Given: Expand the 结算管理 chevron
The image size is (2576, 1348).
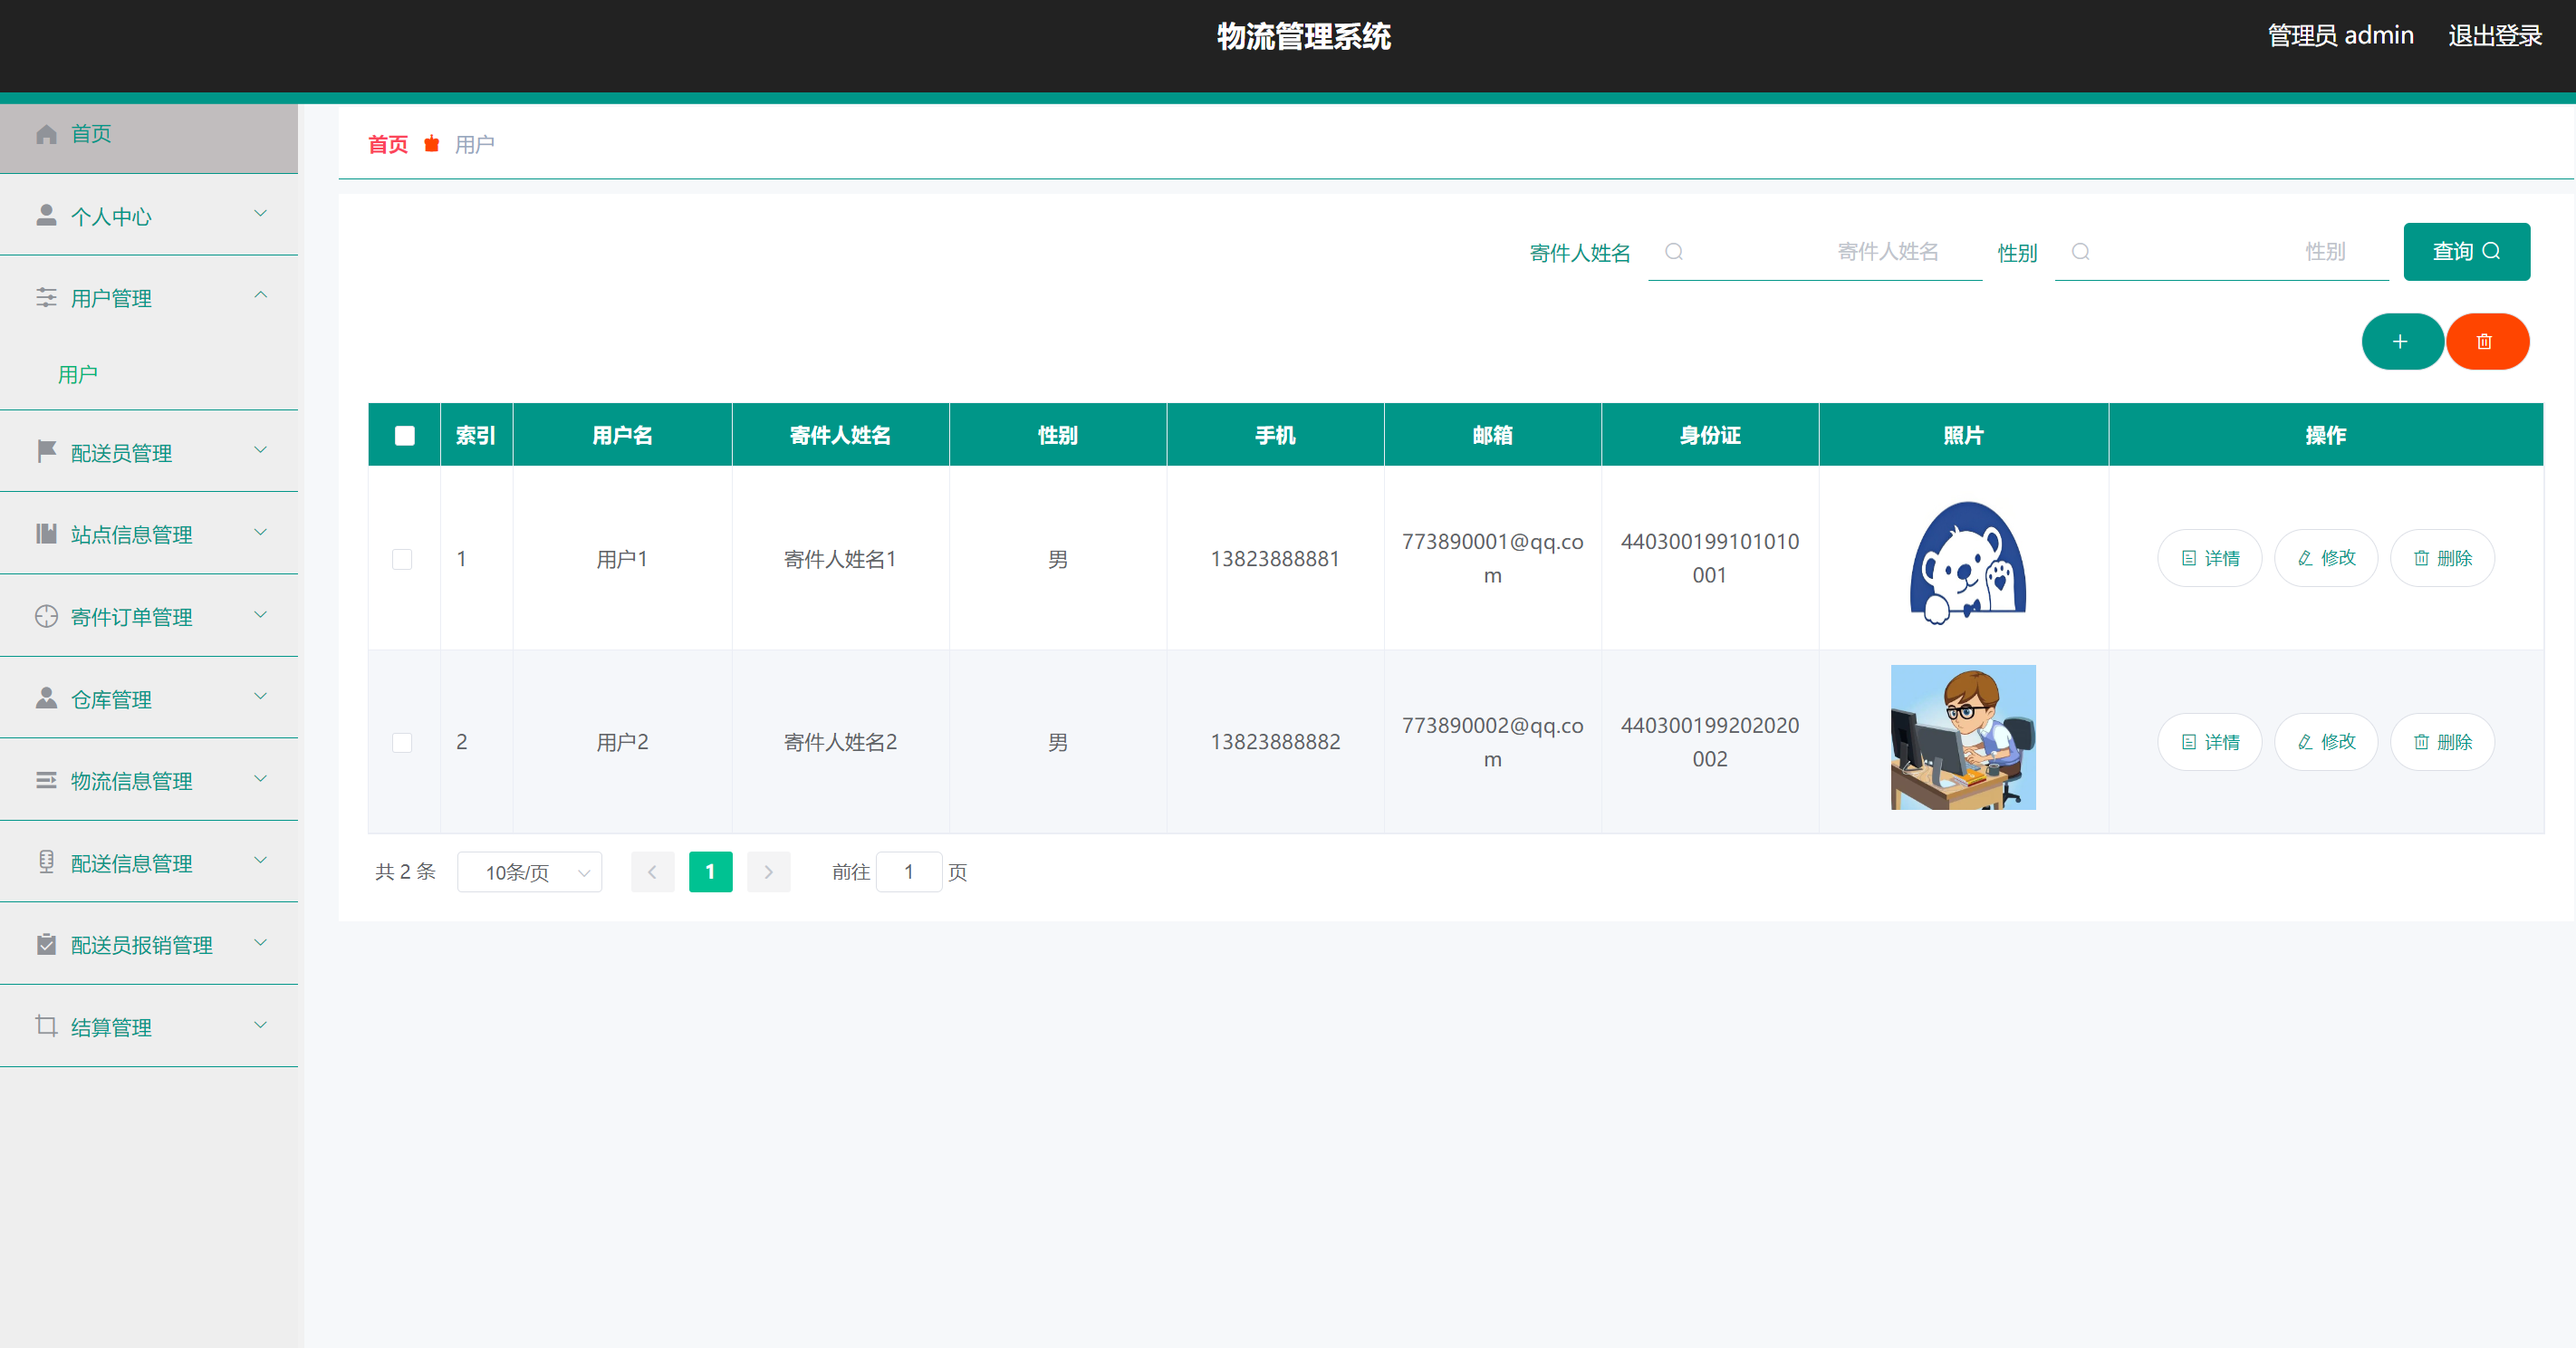Looking at the screenshot, I should pos(260,1025).
